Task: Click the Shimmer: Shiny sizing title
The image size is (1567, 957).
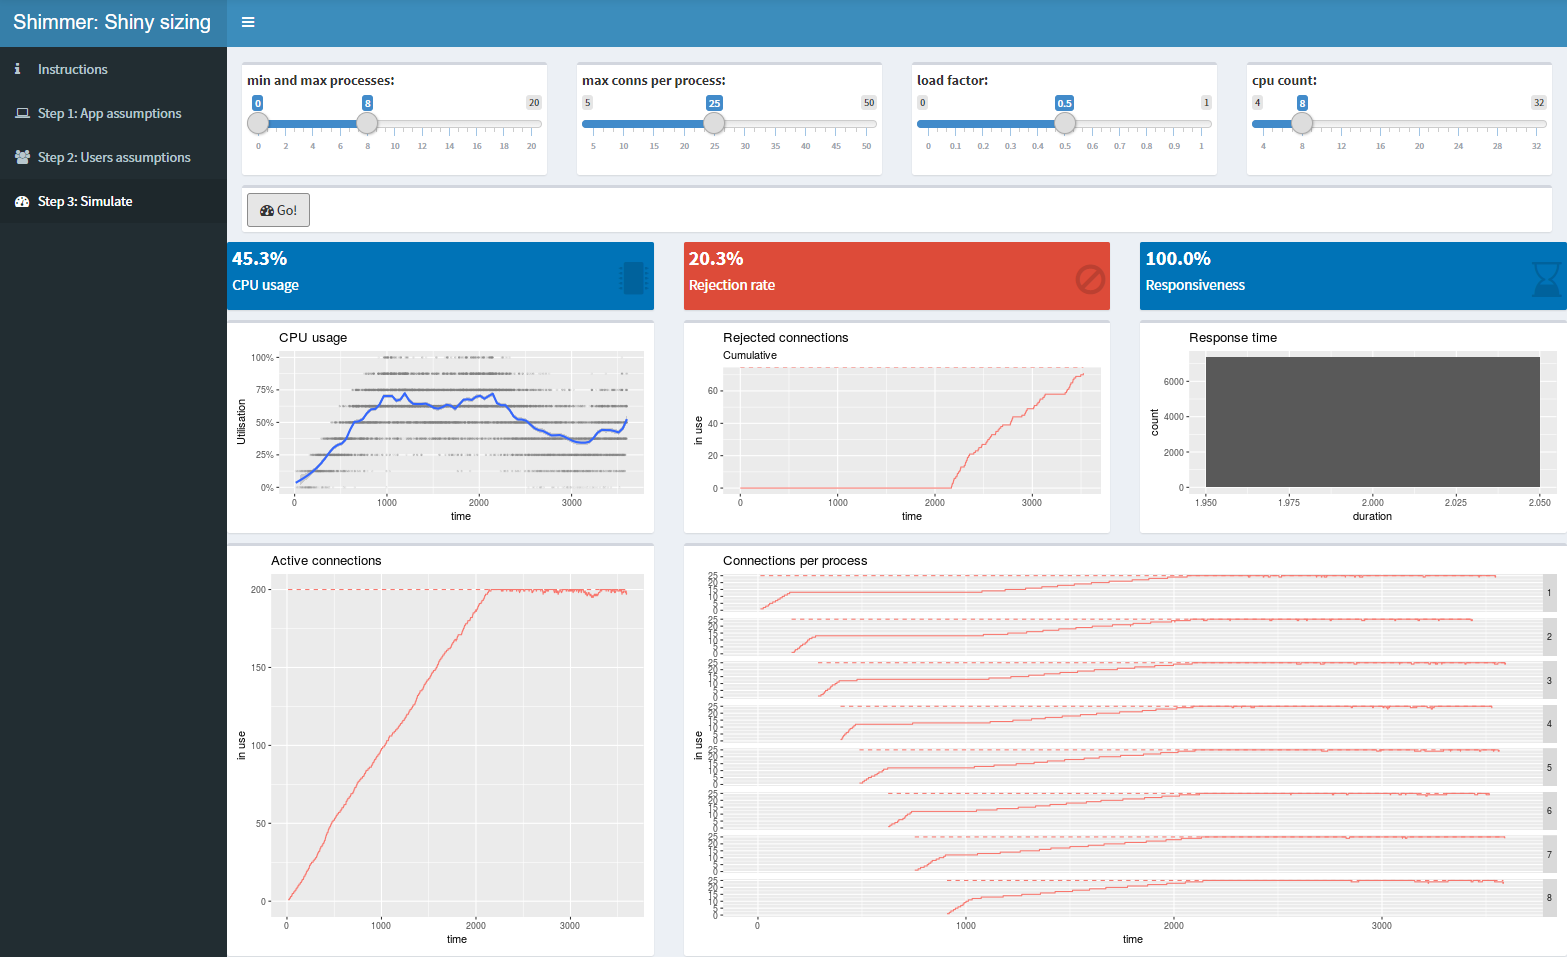Action: [112, 22]
